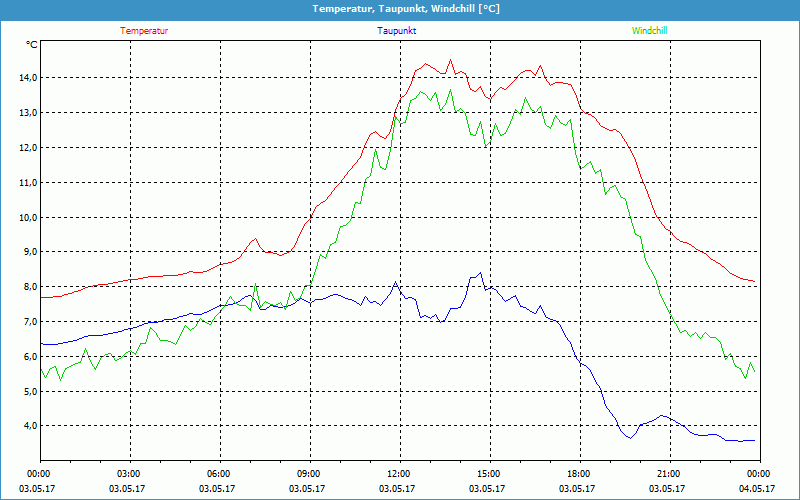This screenshot has width=800, height=500.
Task: Select the 7,0 y-axis value
Action: tap(30, 321)
